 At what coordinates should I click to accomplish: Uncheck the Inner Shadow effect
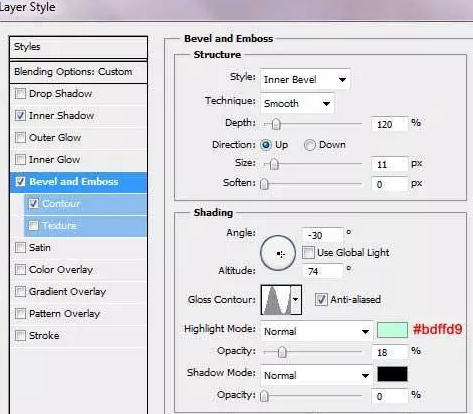(x=20, y=116)
